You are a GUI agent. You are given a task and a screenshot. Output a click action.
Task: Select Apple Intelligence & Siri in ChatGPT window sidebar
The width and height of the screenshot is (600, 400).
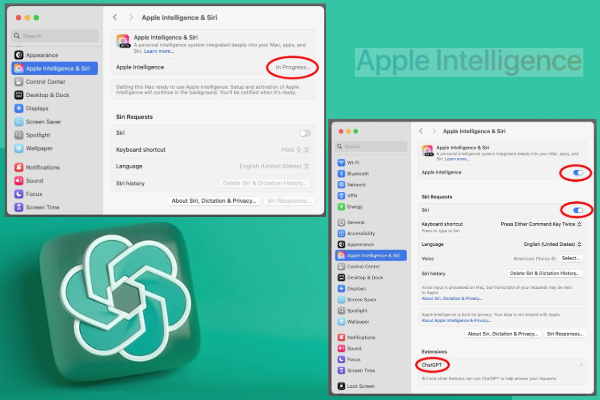[371, 255]
